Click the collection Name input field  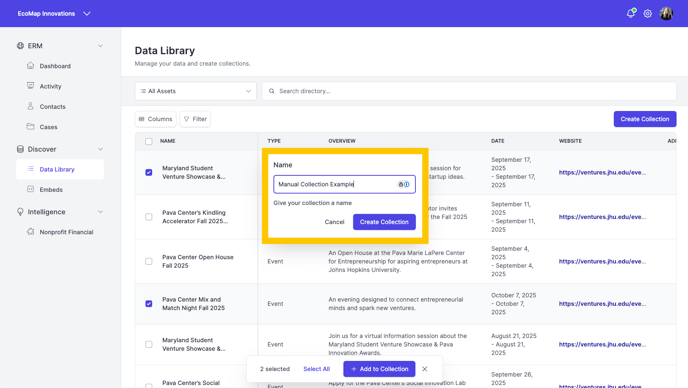tap(344, 184)
